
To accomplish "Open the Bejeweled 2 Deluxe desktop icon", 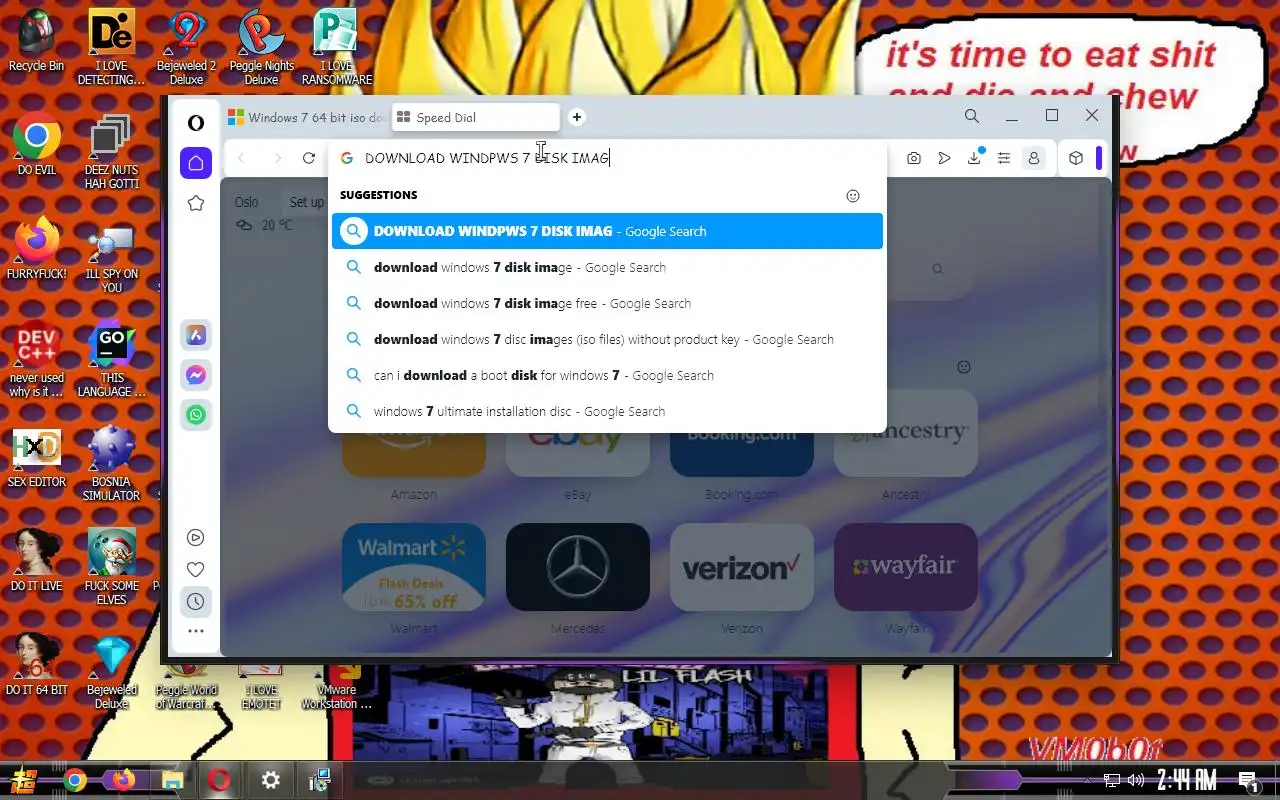I will click(x=186, y=47).
